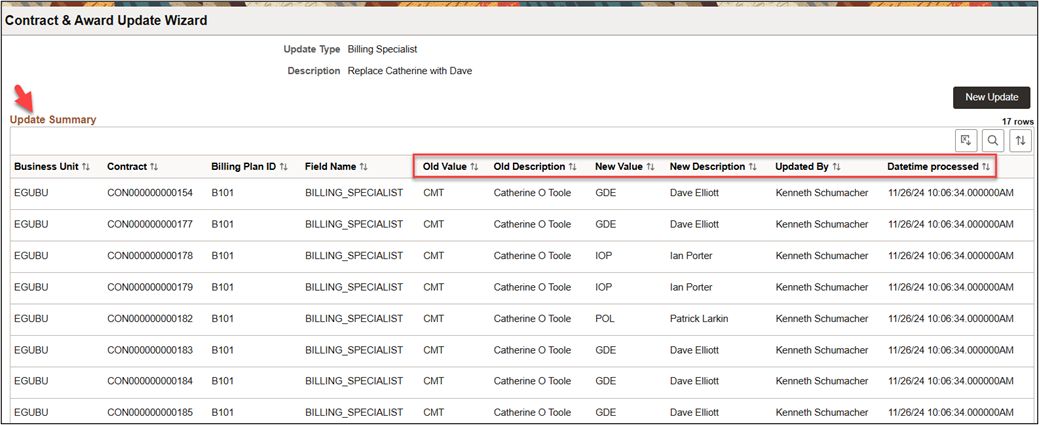Select contract CON000000000177 cell

(x=150, y=224)
